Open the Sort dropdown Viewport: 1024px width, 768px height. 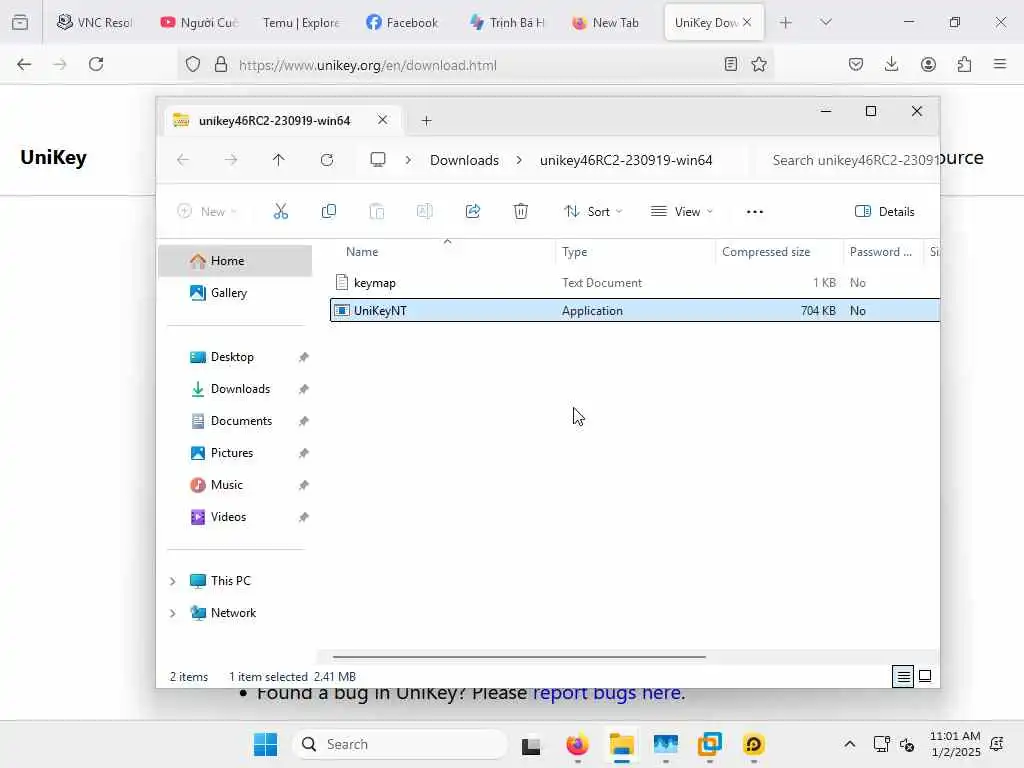click(594, 212)
